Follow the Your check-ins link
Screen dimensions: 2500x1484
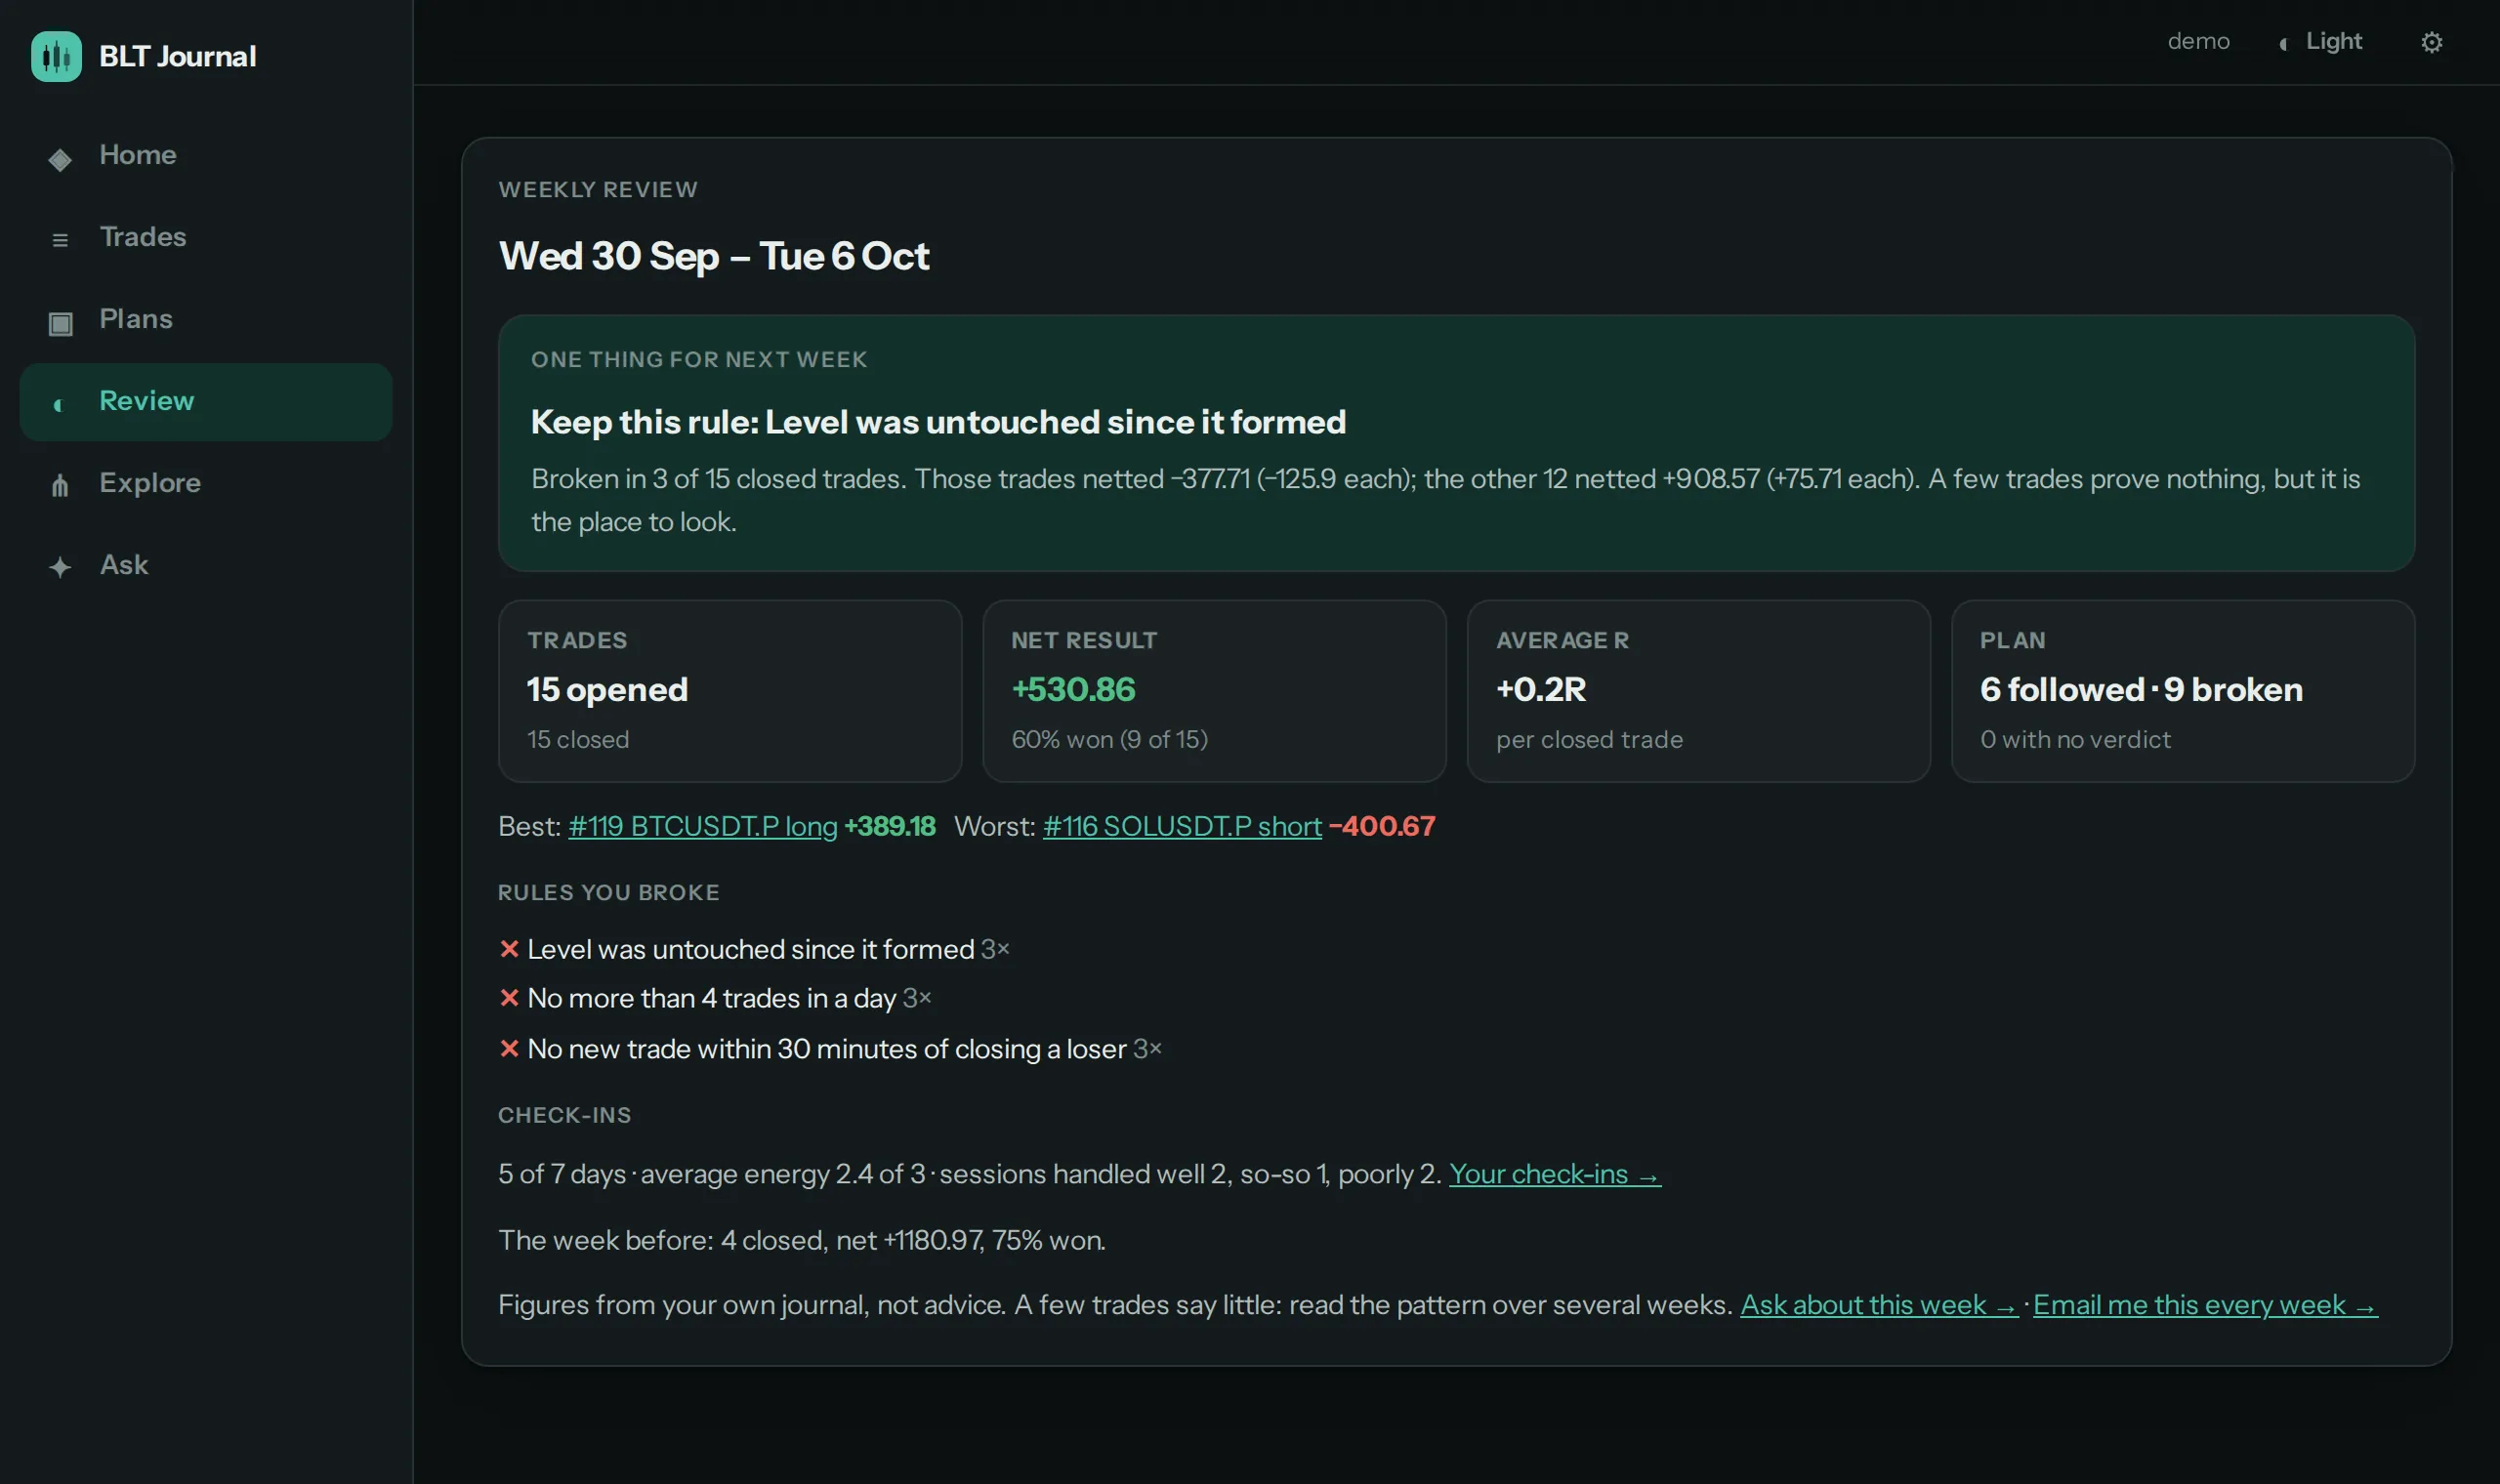(x=1554, y=1174)
